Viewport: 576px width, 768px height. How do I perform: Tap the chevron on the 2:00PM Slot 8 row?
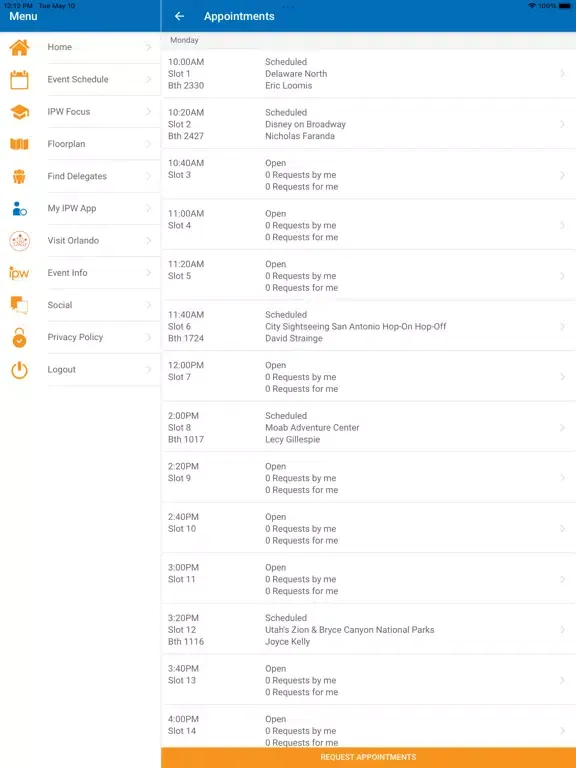562,428
